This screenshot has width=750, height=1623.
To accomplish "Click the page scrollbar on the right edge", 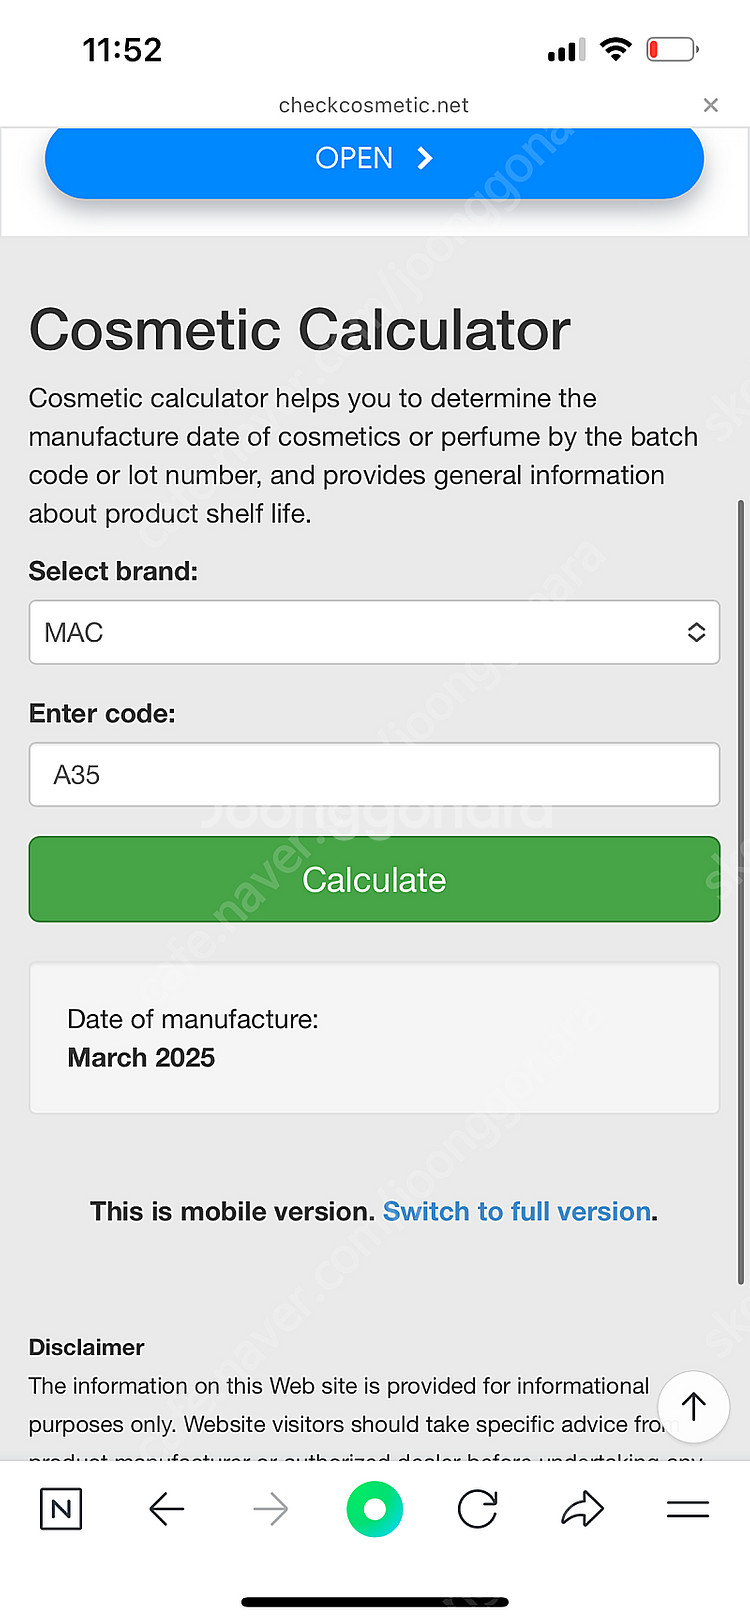I will click(740, 890).
